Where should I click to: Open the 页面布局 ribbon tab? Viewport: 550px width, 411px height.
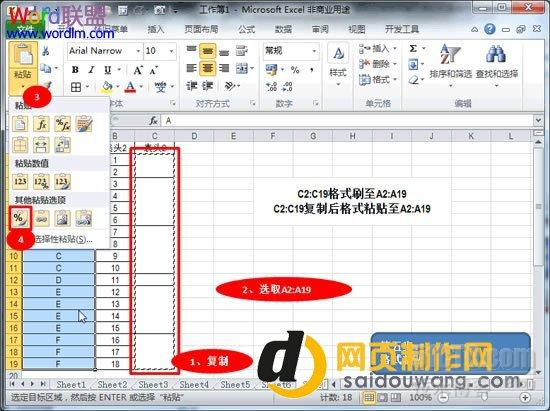pyautogui.click(x=201, y=29)
